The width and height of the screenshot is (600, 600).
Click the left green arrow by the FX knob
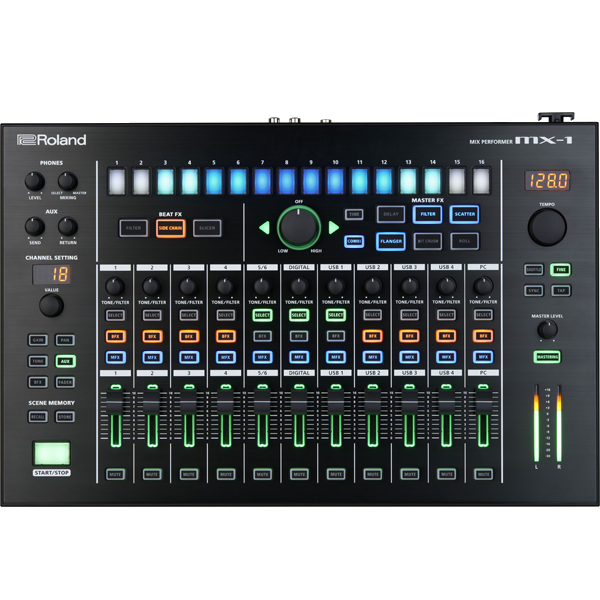pos(265,228)
